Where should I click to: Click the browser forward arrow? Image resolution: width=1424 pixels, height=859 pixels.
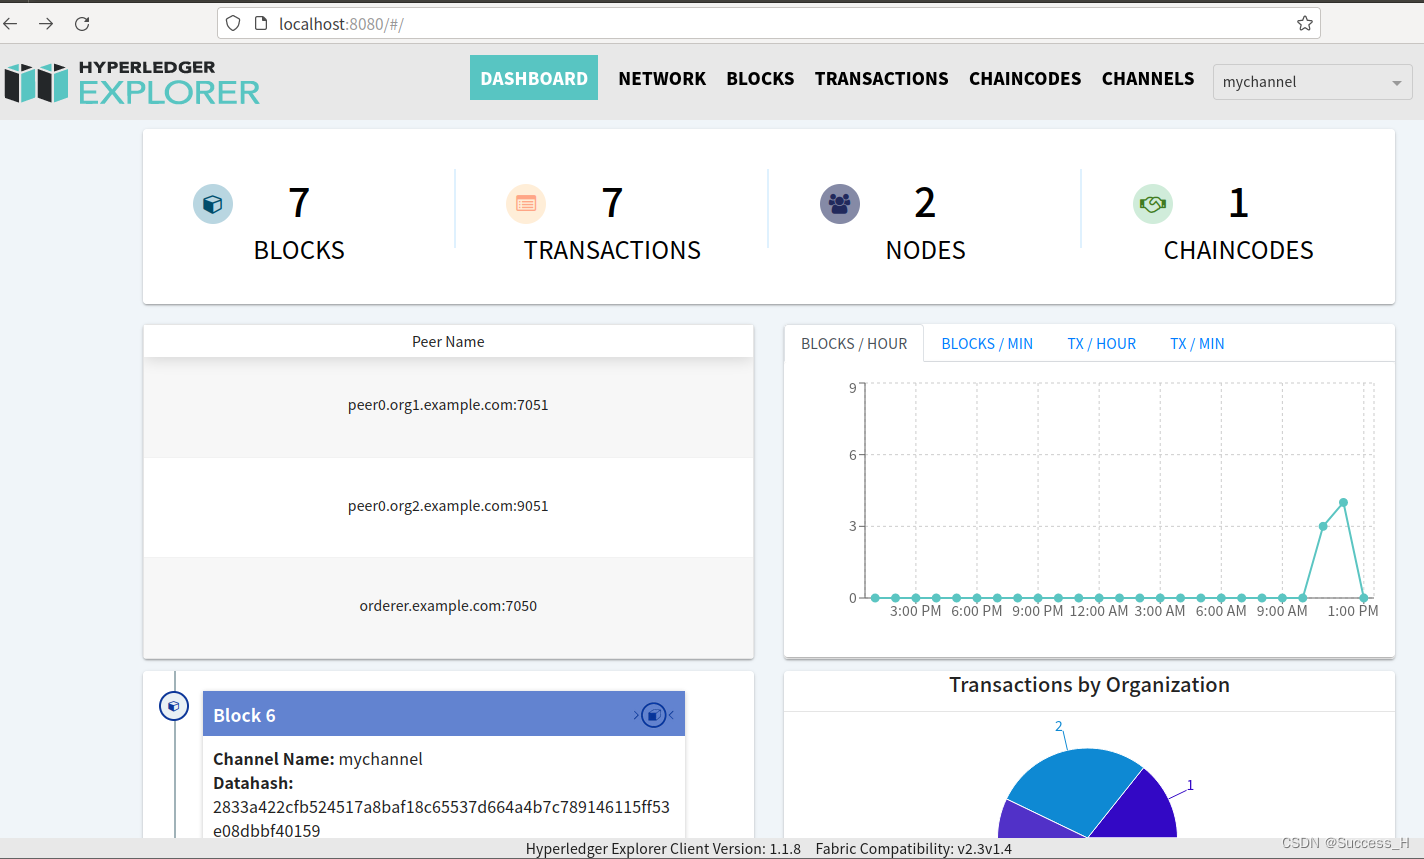(46, 23)
